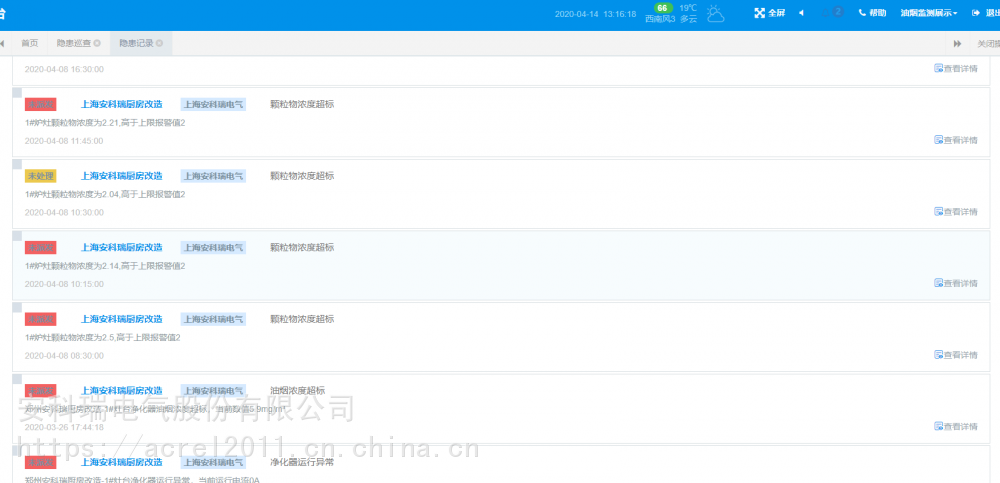Click the timestamp 2020-04-08 10:15:00
1000x483 pixels.
coord(64,284)
